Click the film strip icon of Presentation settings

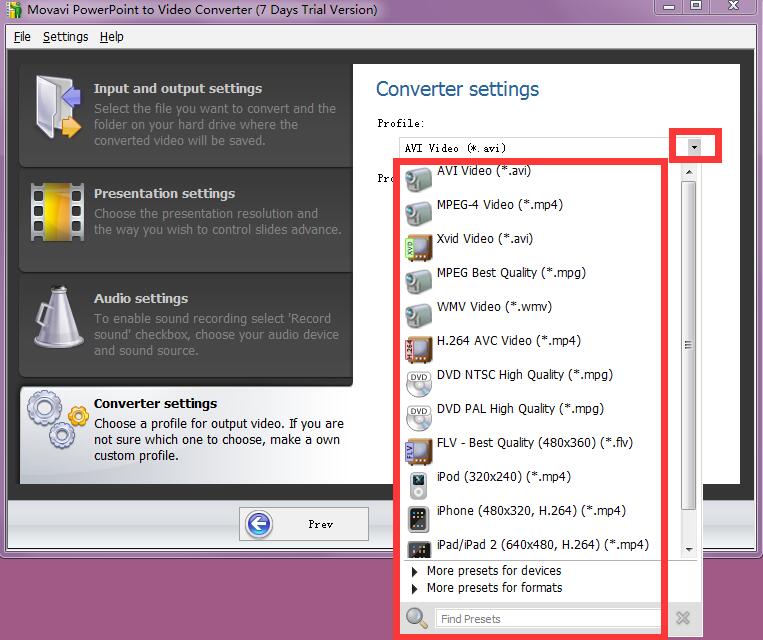coord(57,212)
